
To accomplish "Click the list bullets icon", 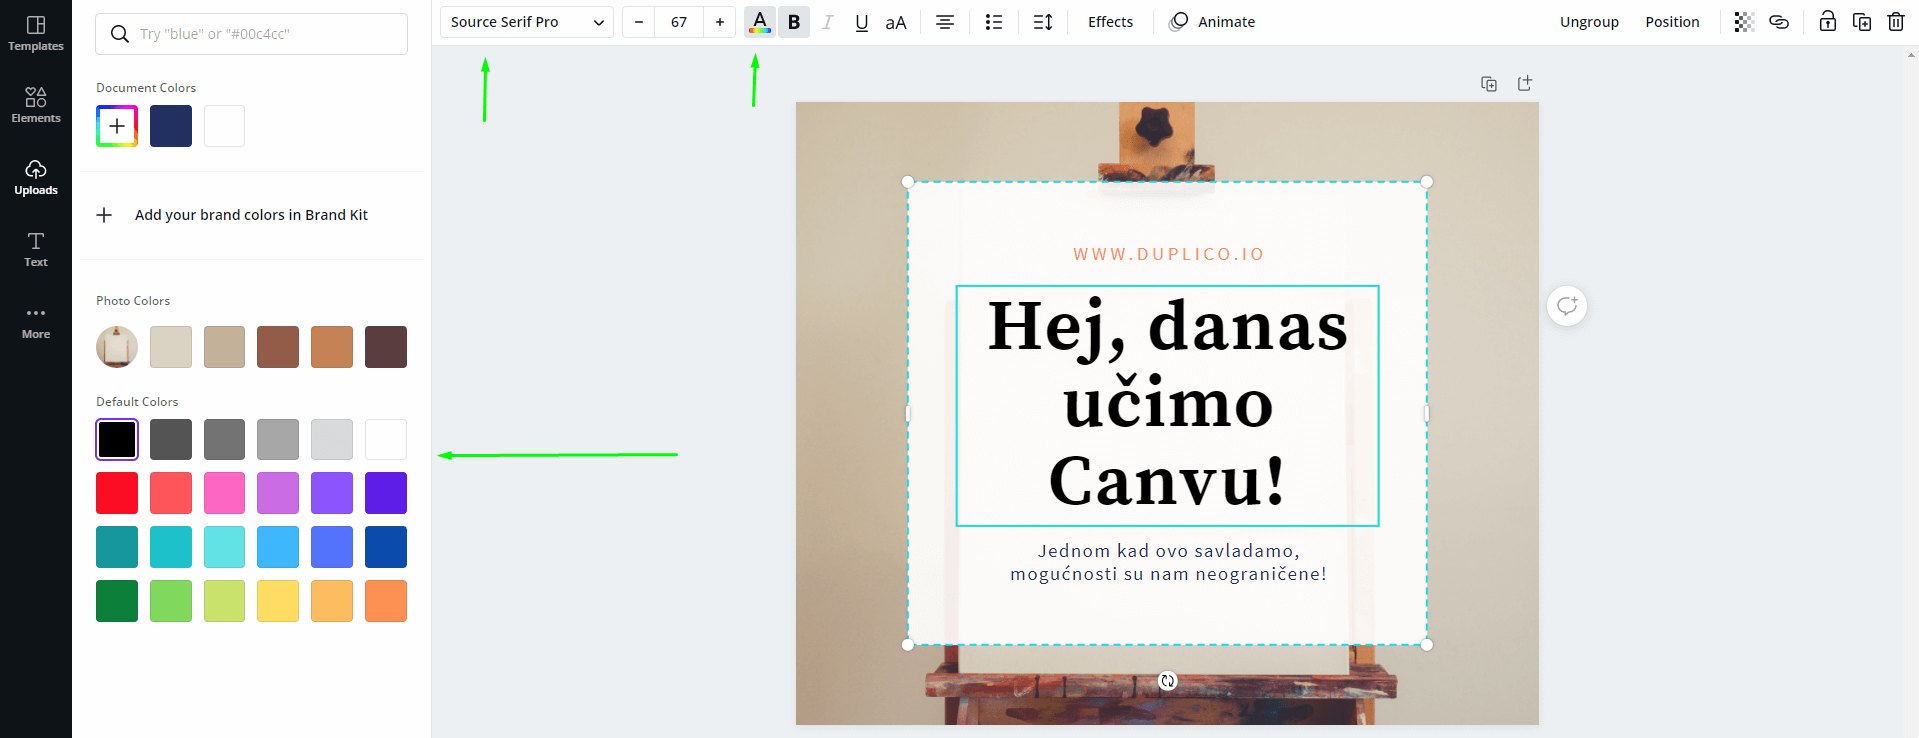I will [993, 22].
